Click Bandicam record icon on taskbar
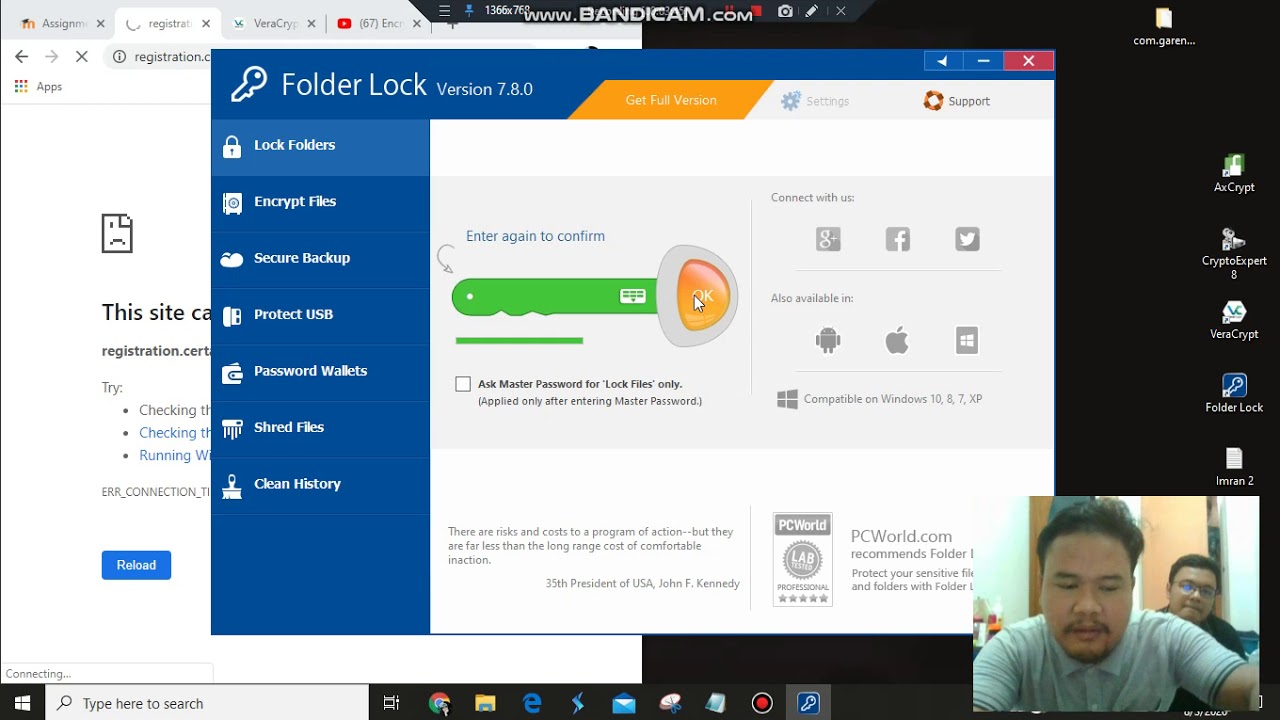 [762, 703]
